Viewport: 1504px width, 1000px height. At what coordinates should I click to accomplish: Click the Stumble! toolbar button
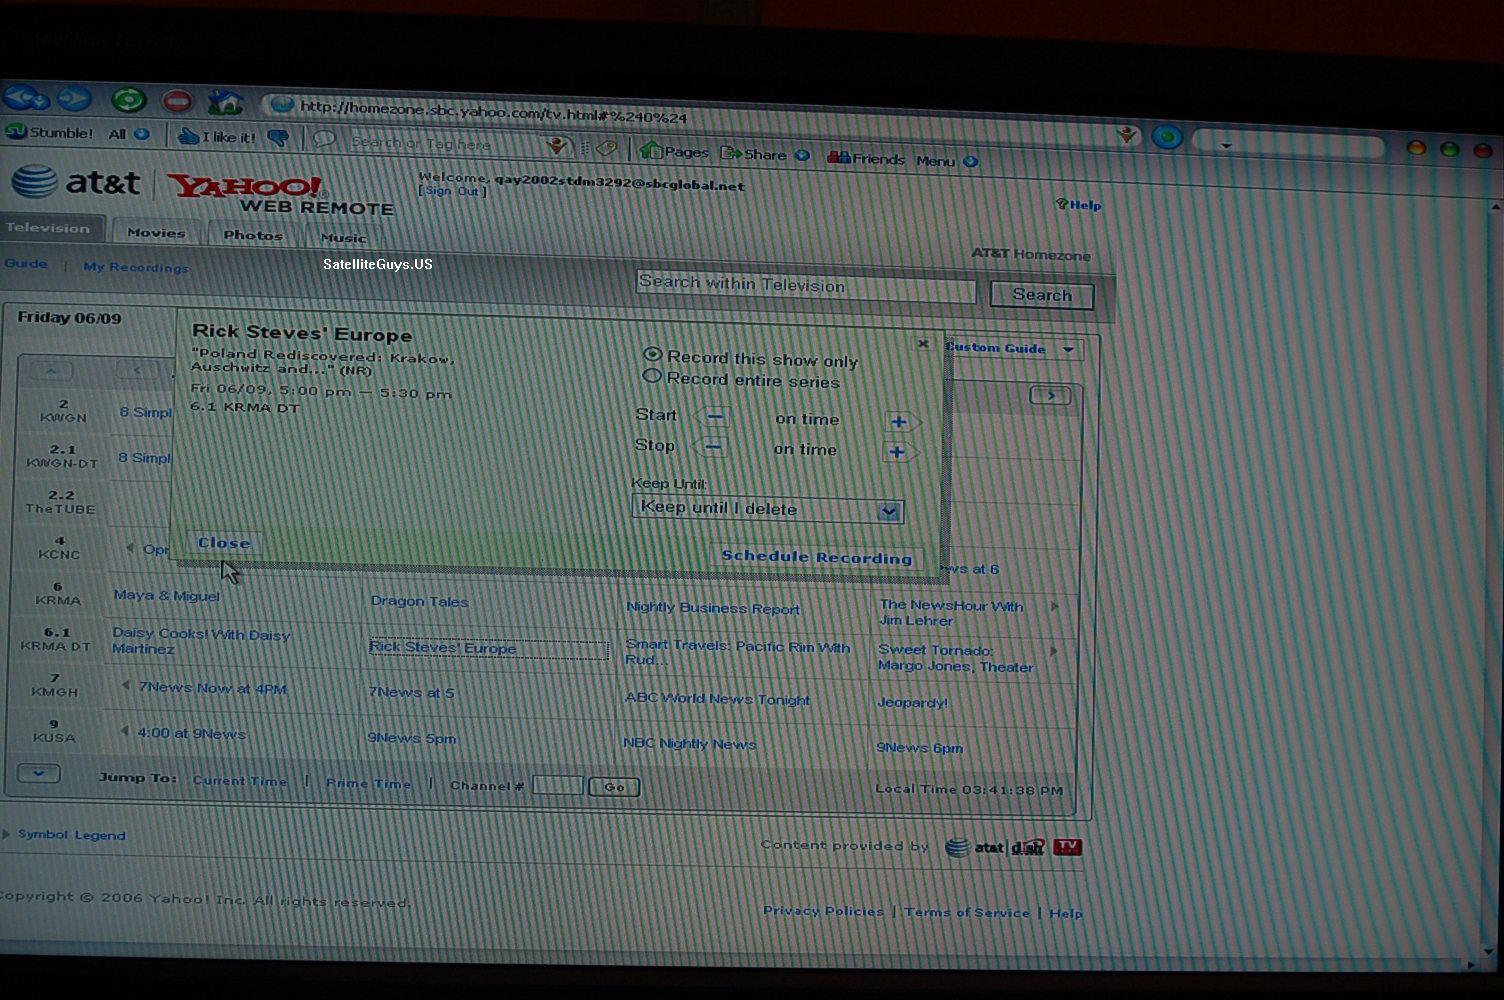pyautogui.click(x=50, y=132)
